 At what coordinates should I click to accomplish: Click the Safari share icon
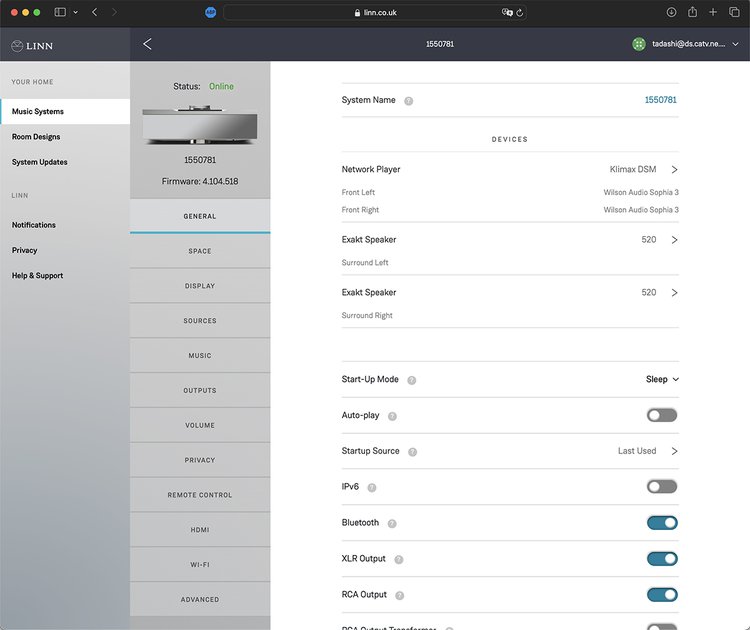click(x=692, y=12)
